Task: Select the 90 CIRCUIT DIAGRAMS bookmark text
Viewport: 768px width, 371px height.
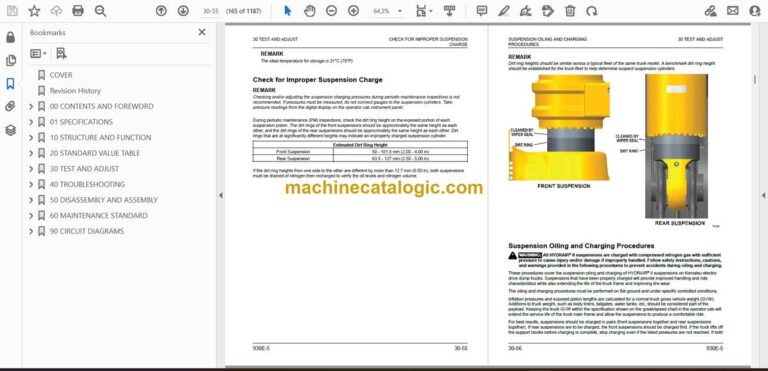Action: 87,231
